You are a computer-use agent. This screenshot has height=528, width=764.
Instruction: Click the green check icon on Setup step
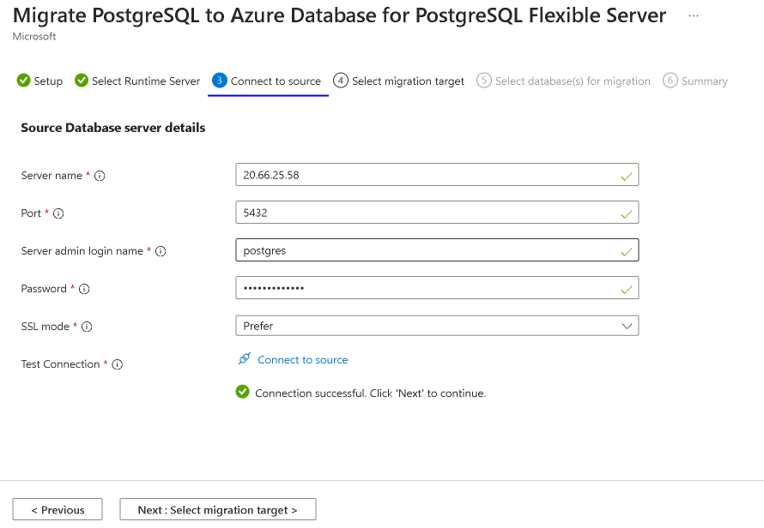[x=23, y=80]
